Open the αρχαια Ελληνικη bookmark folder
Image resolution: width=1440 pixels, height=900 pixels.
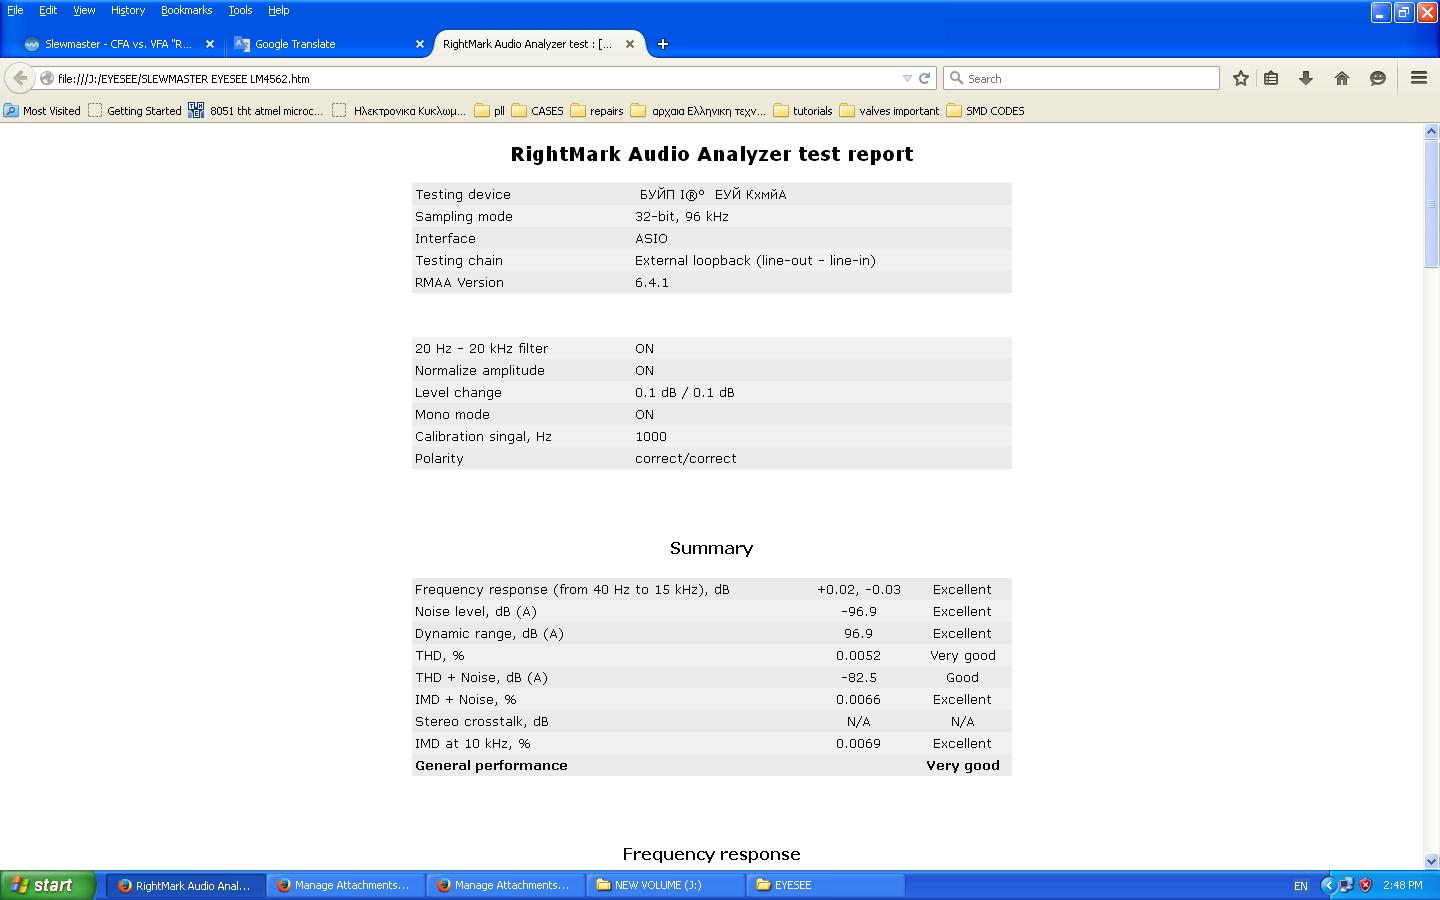pos(698,111)
